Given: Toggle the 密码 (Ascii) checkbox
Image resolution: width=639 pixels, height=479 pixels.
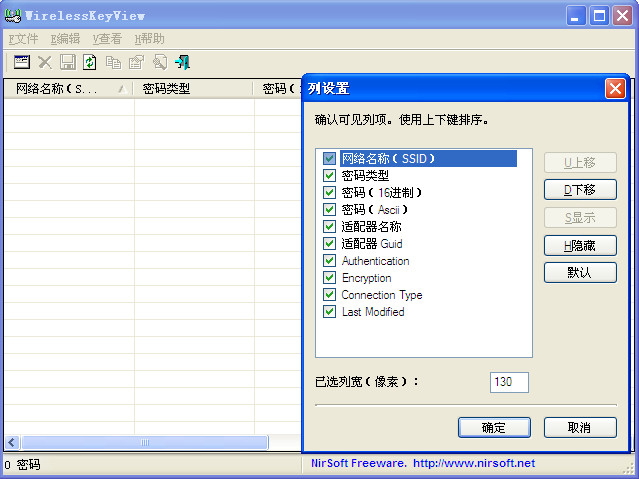Looking at the screenshot, I should (x=329, y=209).
